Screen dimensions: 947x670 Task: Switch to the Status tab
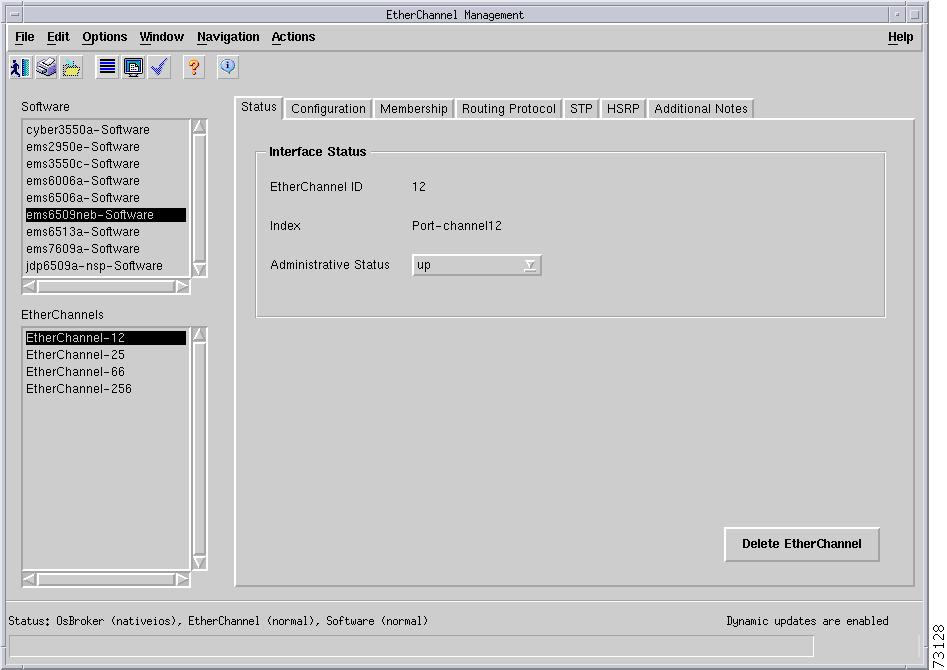pyautogui.click(x=258, y=107)
